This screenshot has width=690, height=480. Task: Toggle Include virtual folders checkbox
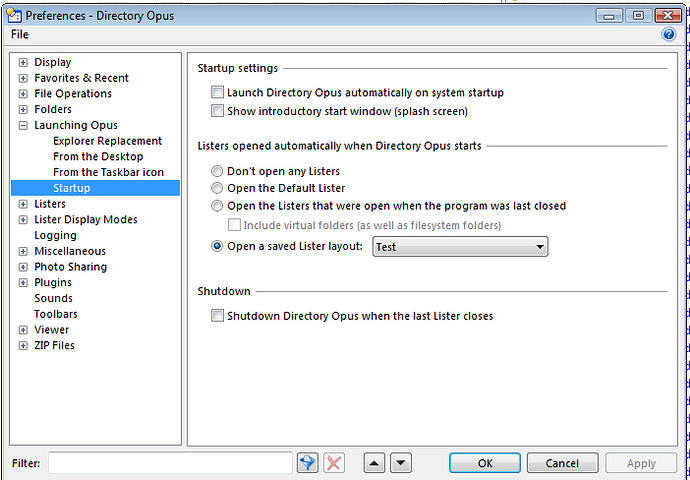point(234,225)
